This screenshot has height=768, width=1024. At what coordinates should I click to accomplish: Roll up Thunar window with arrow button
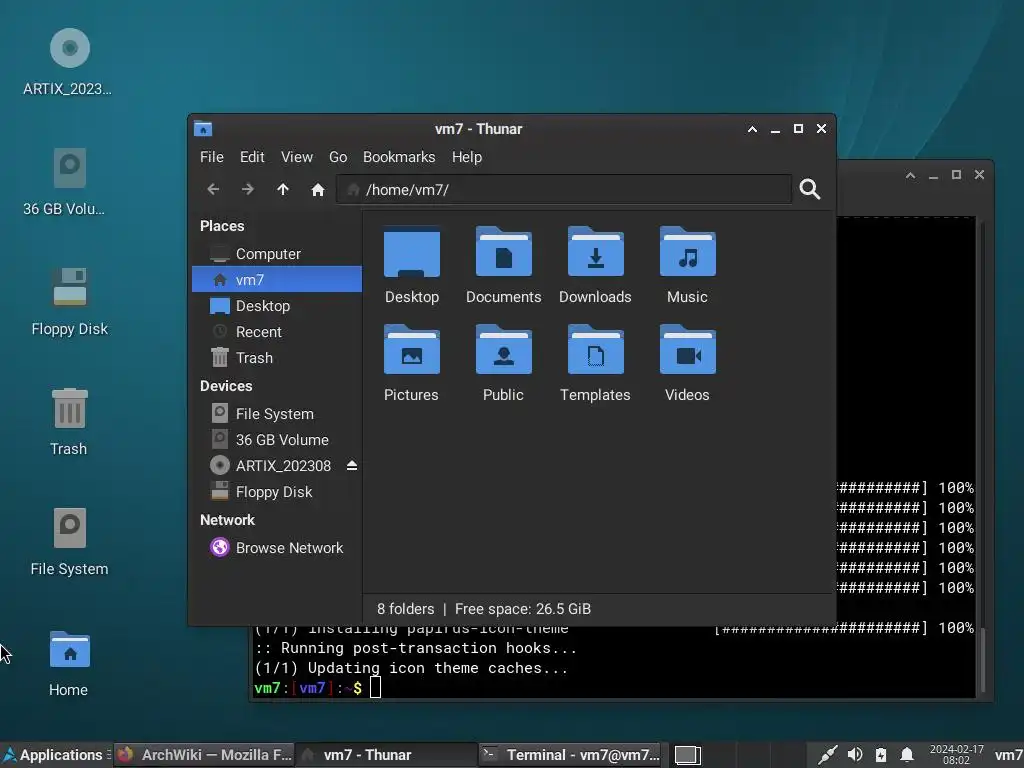point(752,129)
